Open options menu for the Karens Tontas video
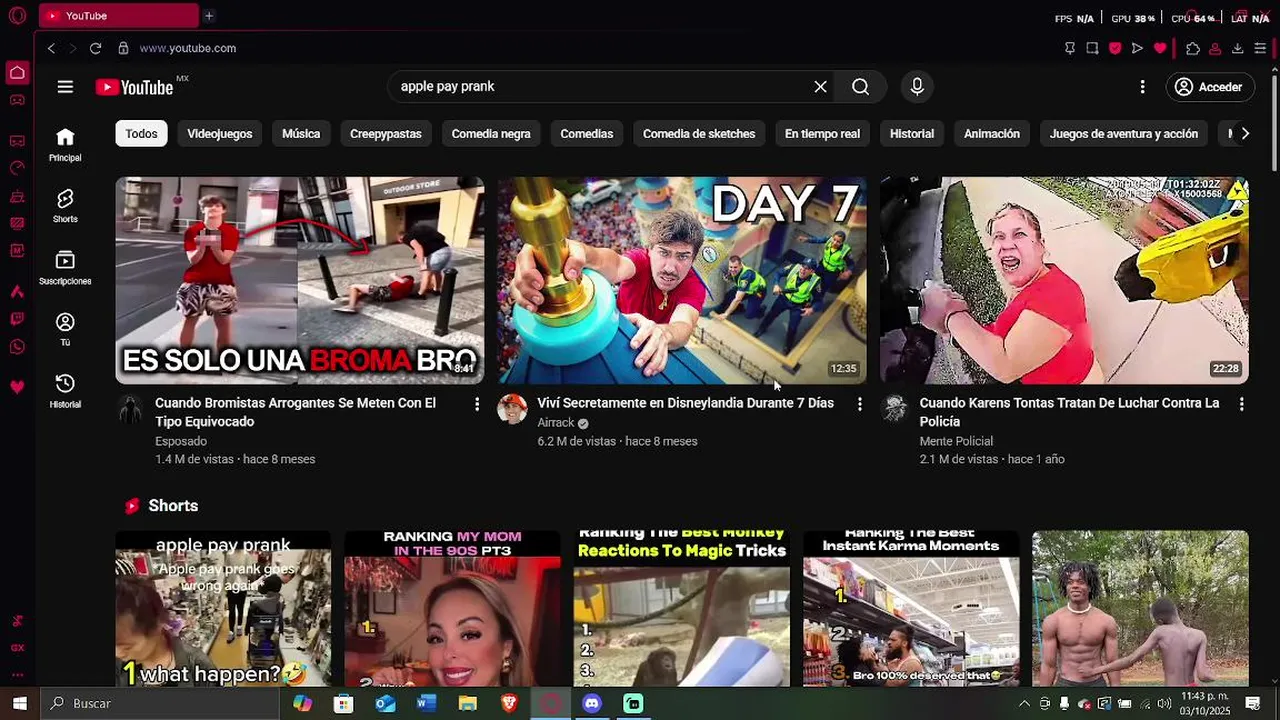 click(1241, 404)
